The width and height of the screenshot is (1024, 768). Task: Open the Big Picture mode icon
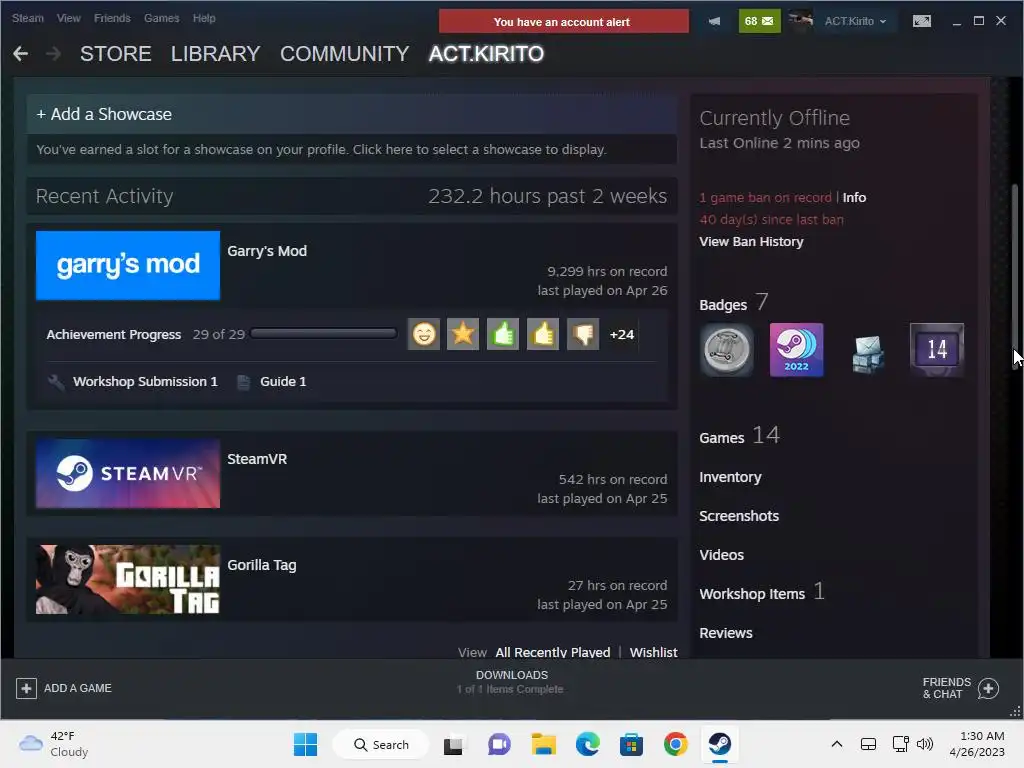921,21
